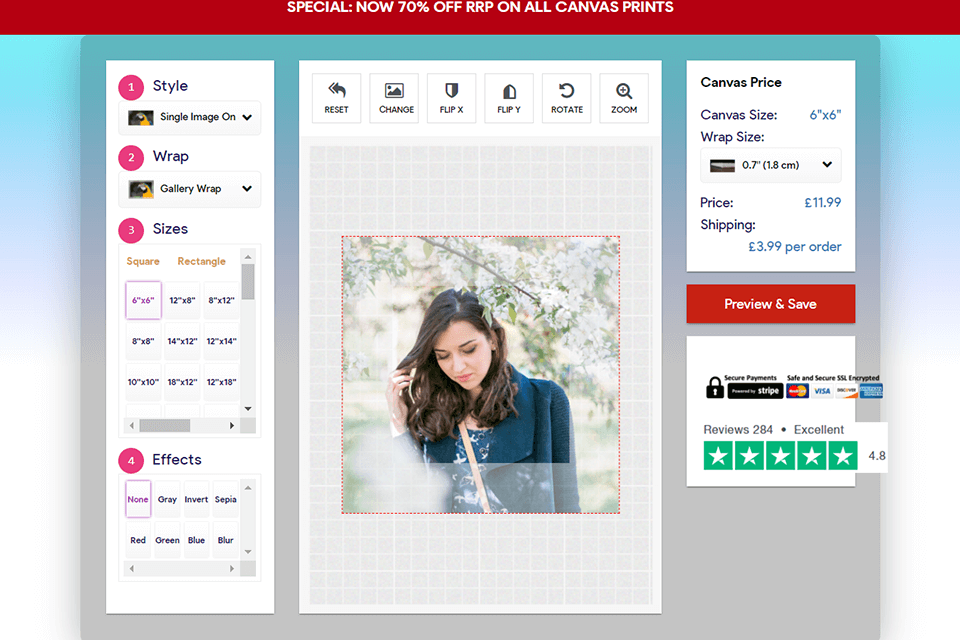Apply the Blur effect

225,540
